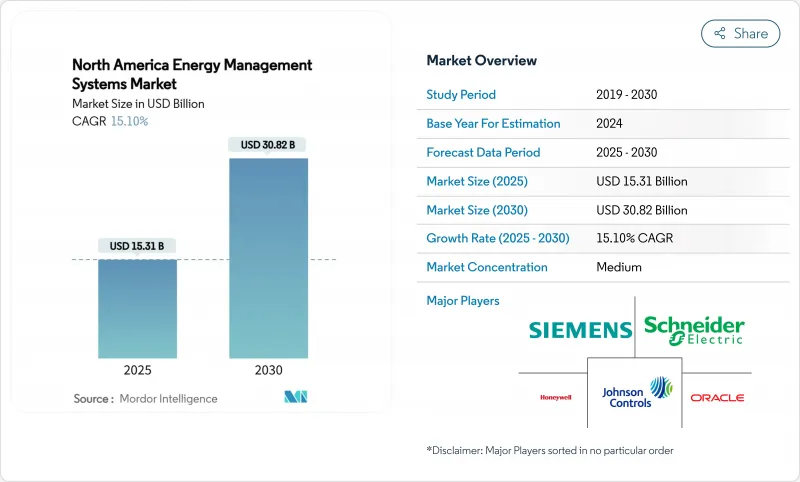The image size is (800, 482).
Task: Click the USD 15.31 B data label
Action: pos(137,246)
